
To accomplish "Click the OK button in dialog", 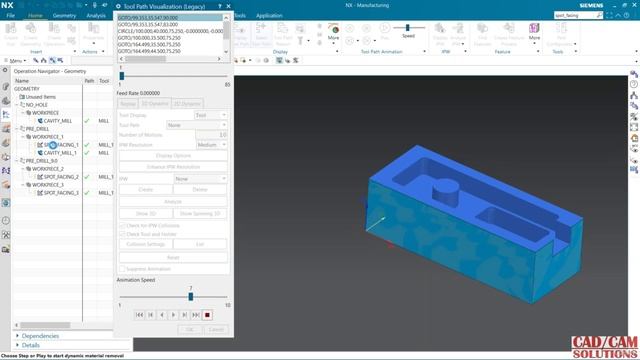I will [x=190, y=329].
